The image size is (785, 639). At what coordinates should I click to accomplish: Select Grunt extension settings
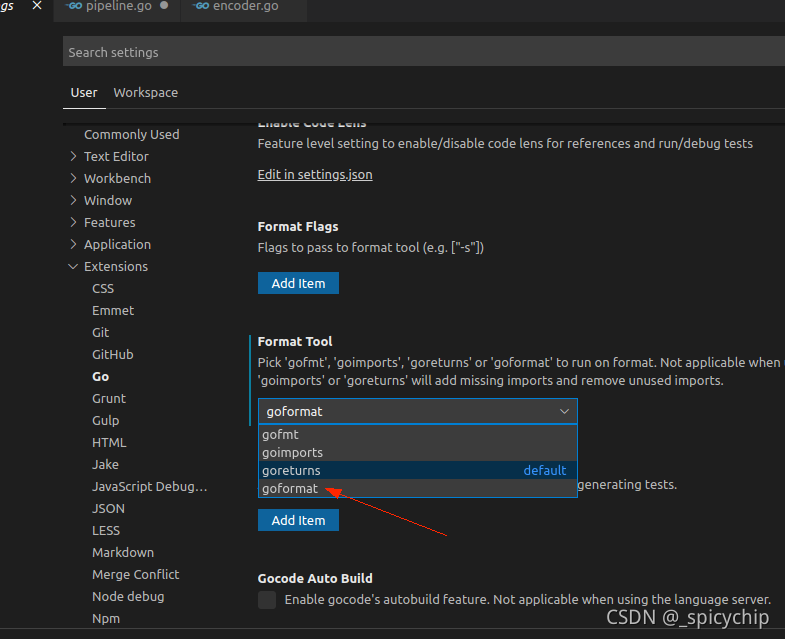coord(109,399)
